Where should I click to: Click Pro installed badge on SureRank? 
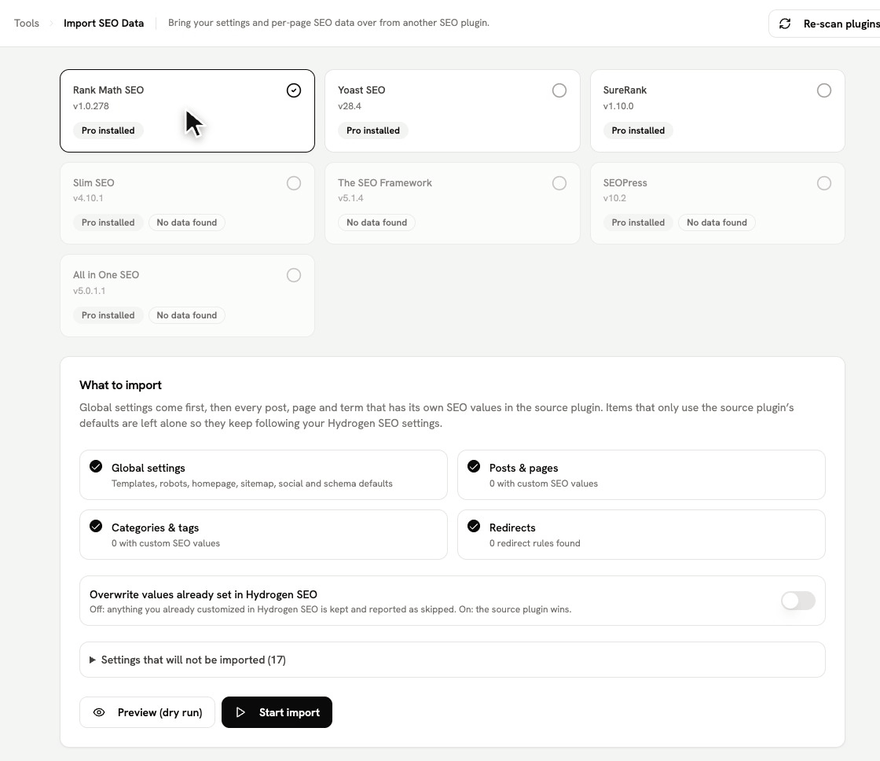638,130
